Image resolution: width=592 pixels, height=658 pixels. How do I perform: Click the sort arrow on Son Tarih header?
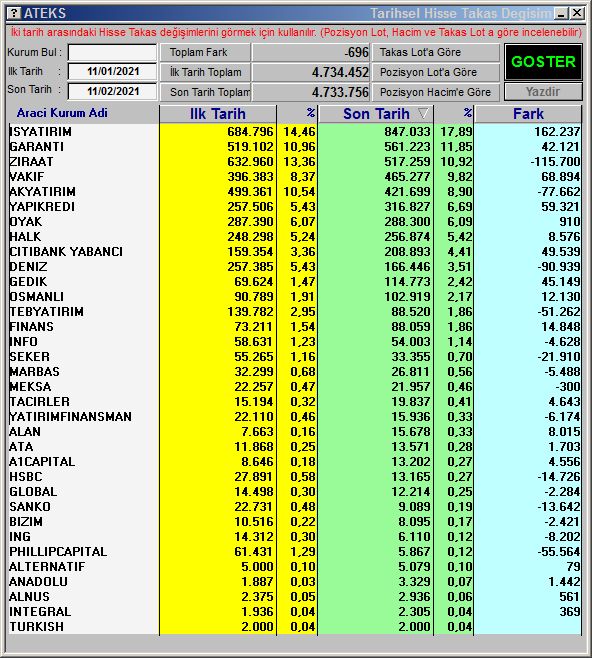coord(423,113)
